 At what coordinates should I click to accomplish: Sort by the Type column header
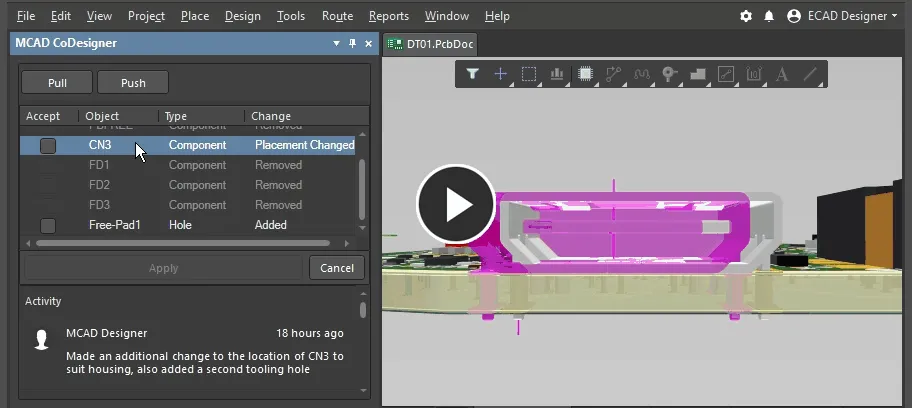click(201, 116)
